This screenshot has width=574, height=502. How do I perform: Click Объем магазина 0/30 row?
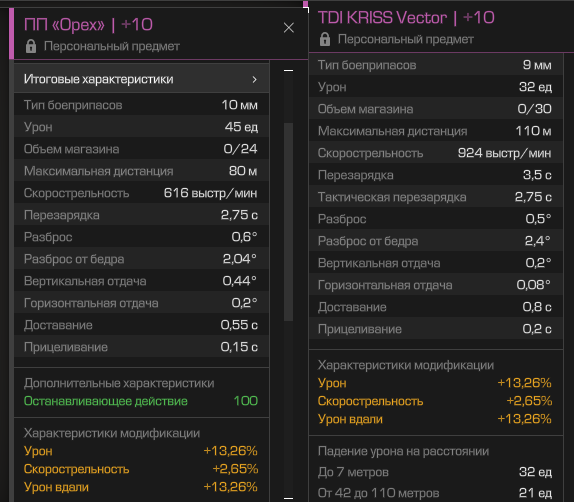(x=436, y=109)
